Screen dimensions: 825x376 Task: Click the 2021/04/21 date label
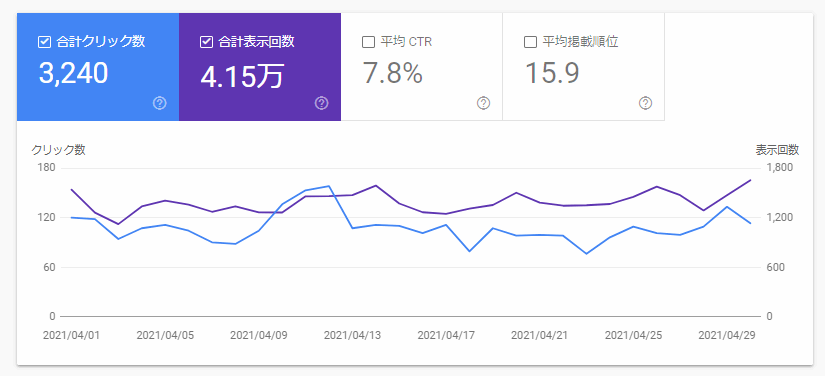pyautogui.click(x=540, y=336)
